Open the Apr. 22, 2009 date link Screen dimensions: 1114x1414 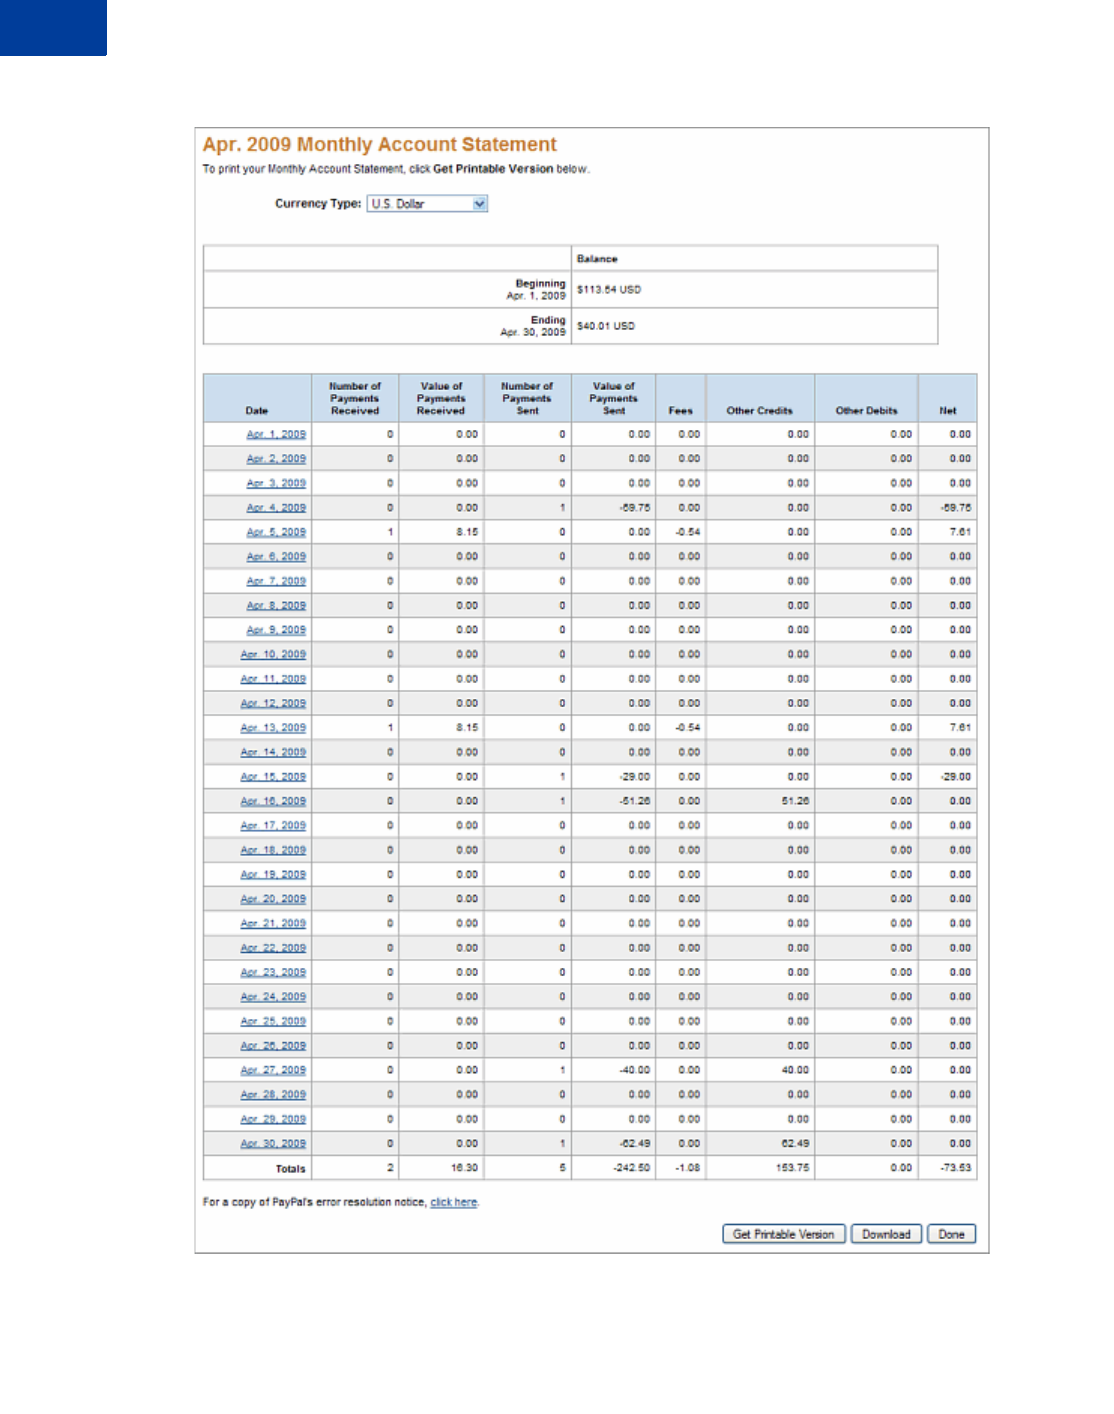click(x=273, y=949)
